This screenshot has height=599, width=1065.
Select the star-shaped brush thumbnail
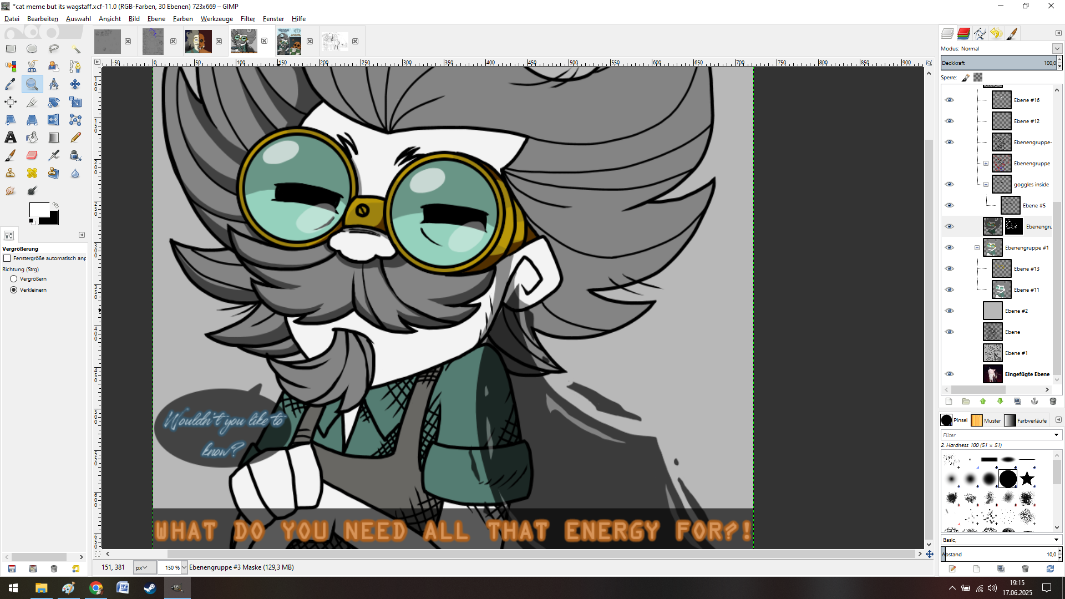[1026, 479]
